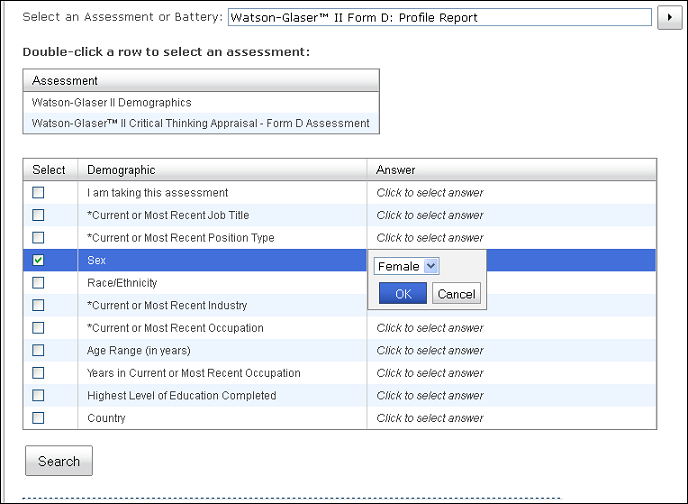Select the Watson-Glaser II Demographics row
The height and width of the screenshot is (504, 688).
(x=201, y=103)
